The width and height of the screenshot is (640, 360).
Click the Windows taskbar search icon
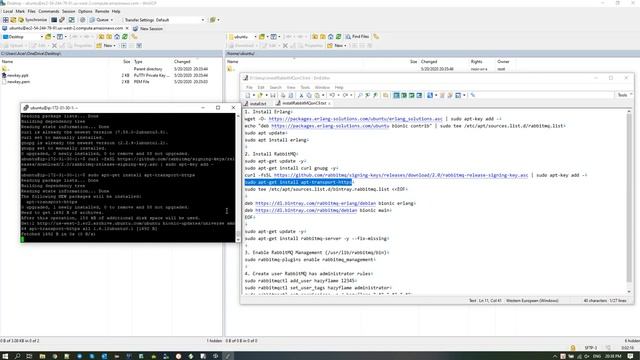(18, 356)
